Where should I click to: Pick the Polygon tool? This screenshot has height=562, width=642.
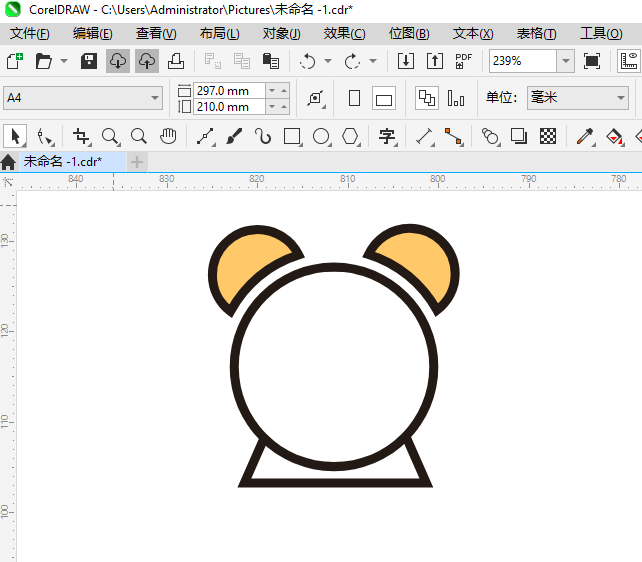tap(350, 136)
